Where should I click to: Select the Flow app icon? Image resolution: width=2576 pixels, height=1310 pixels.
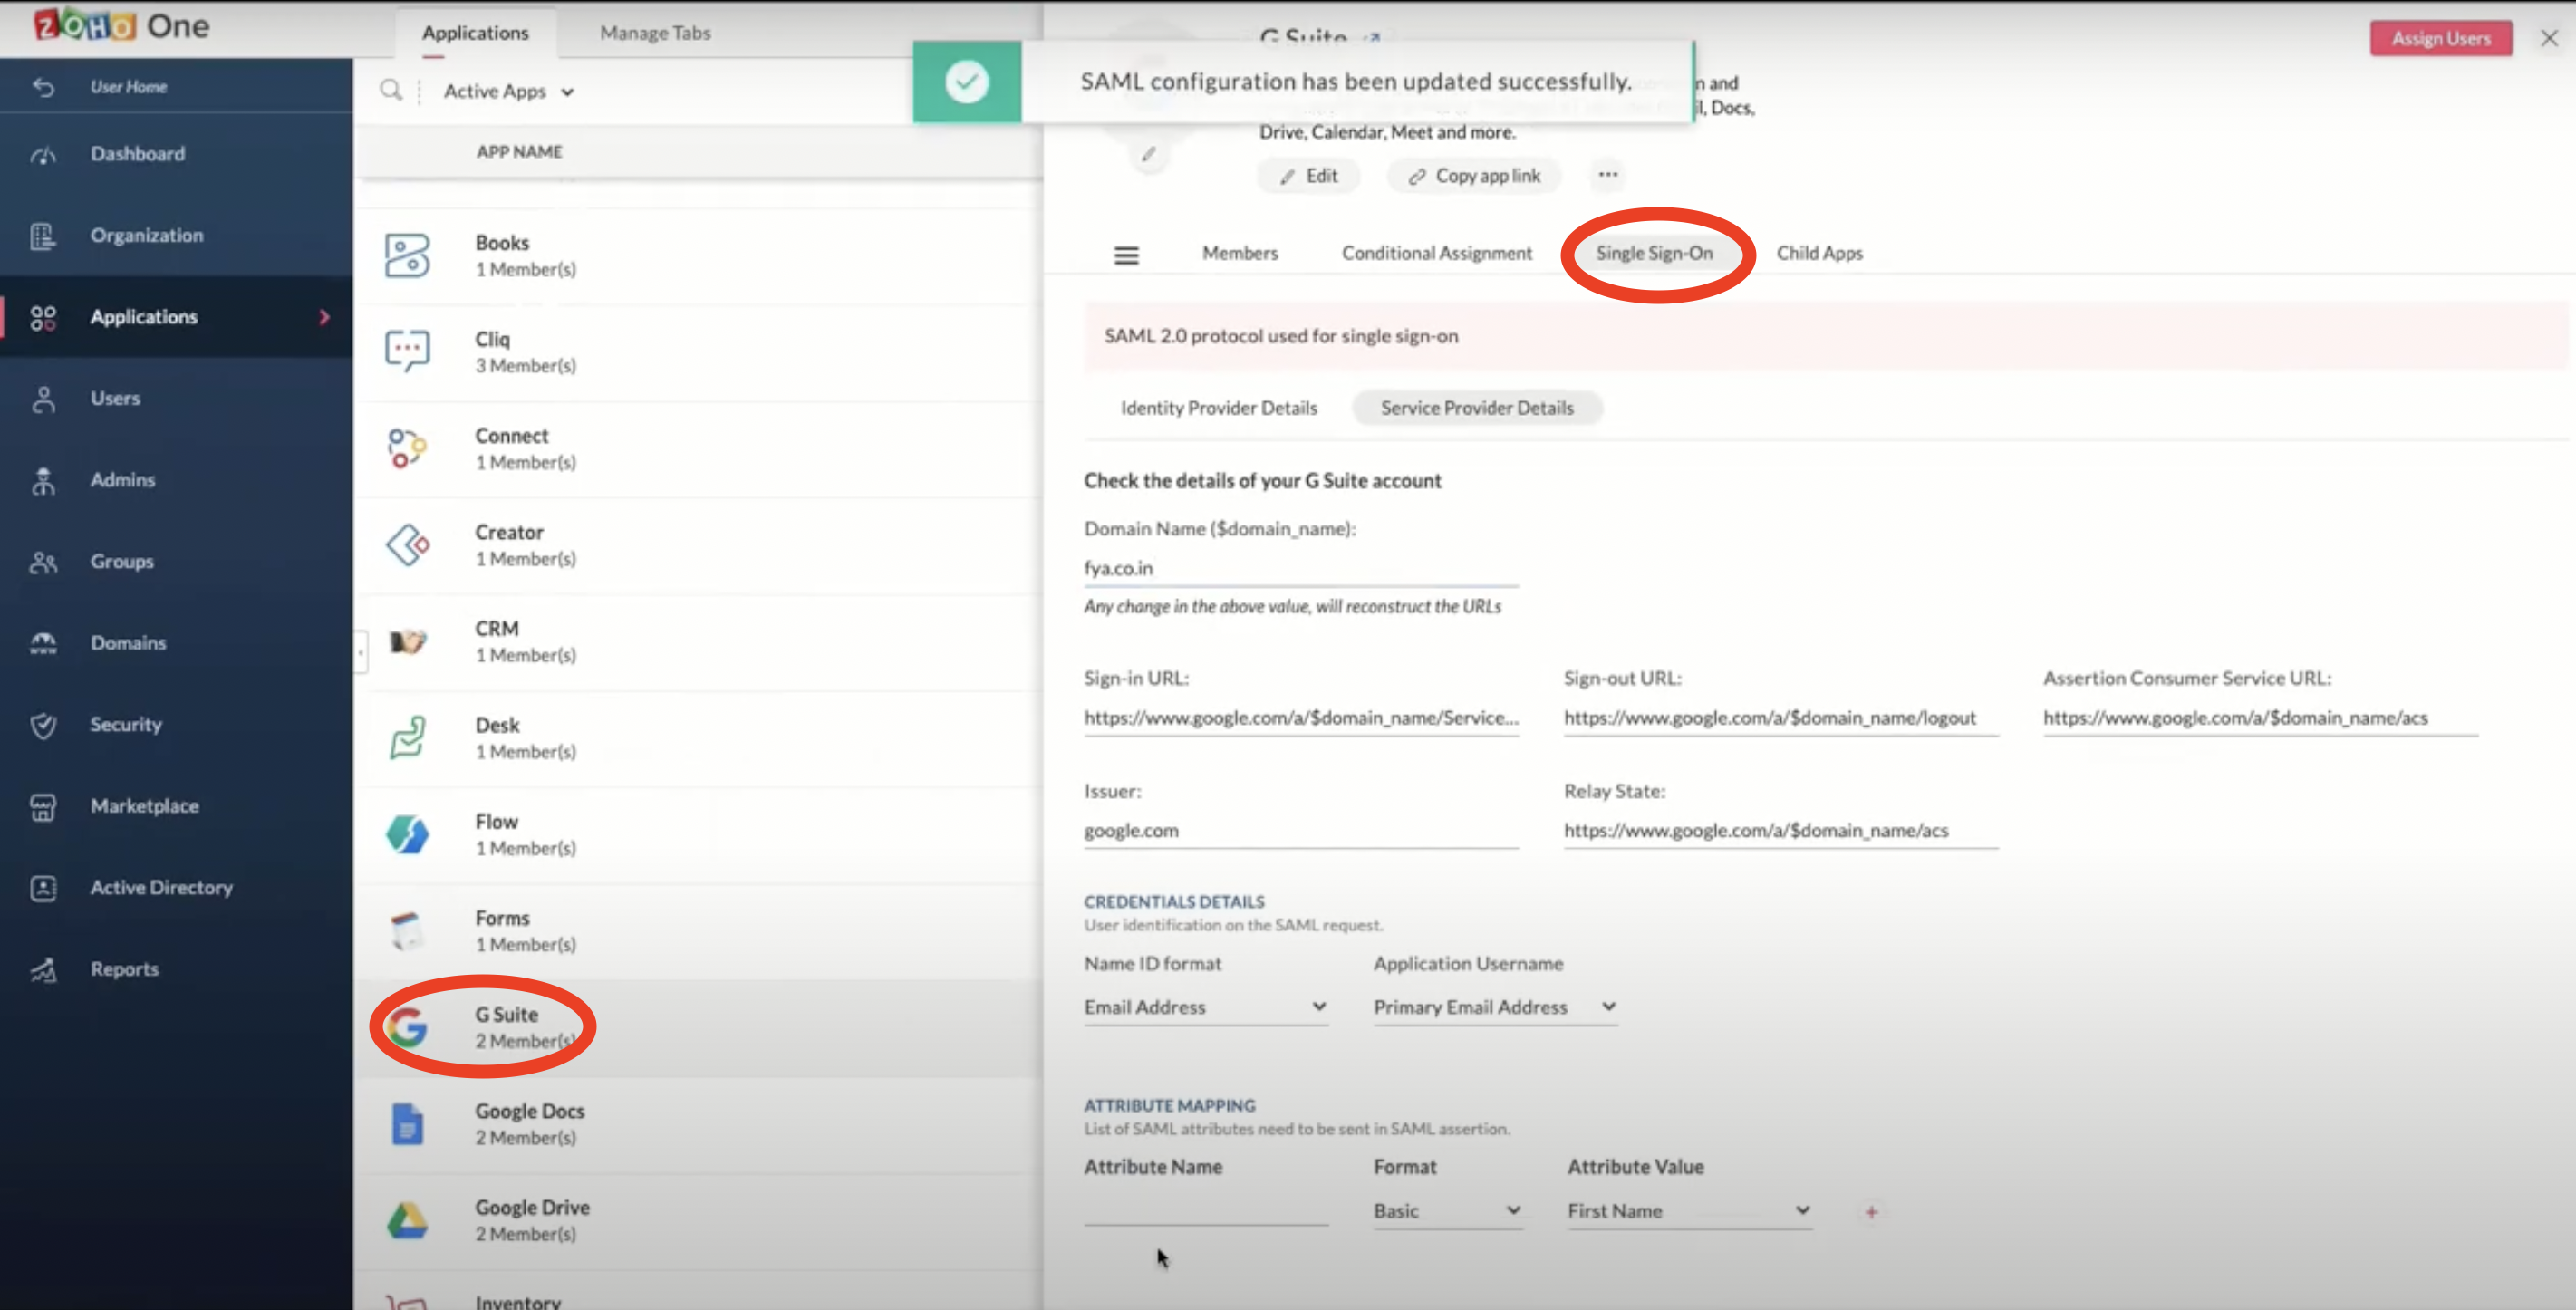[407, 834]
